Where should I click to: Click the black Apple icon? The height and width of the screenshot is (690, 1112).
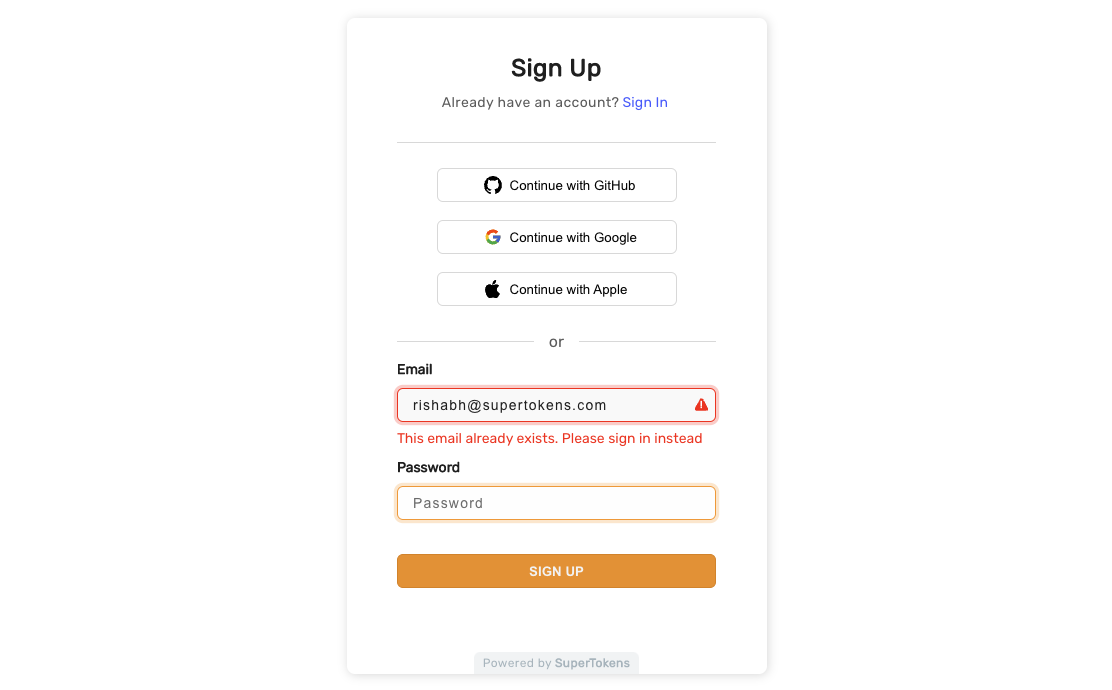click(492, 288)
